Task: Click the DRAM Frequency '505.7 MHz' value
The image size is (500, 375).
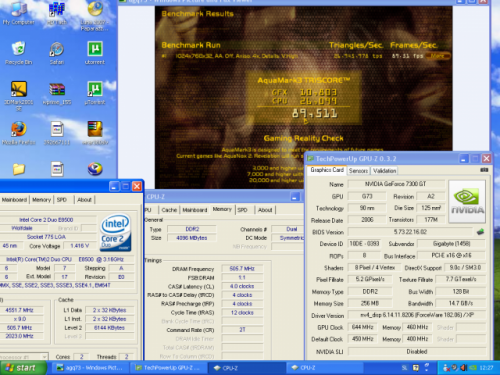Action: (242, 269)
